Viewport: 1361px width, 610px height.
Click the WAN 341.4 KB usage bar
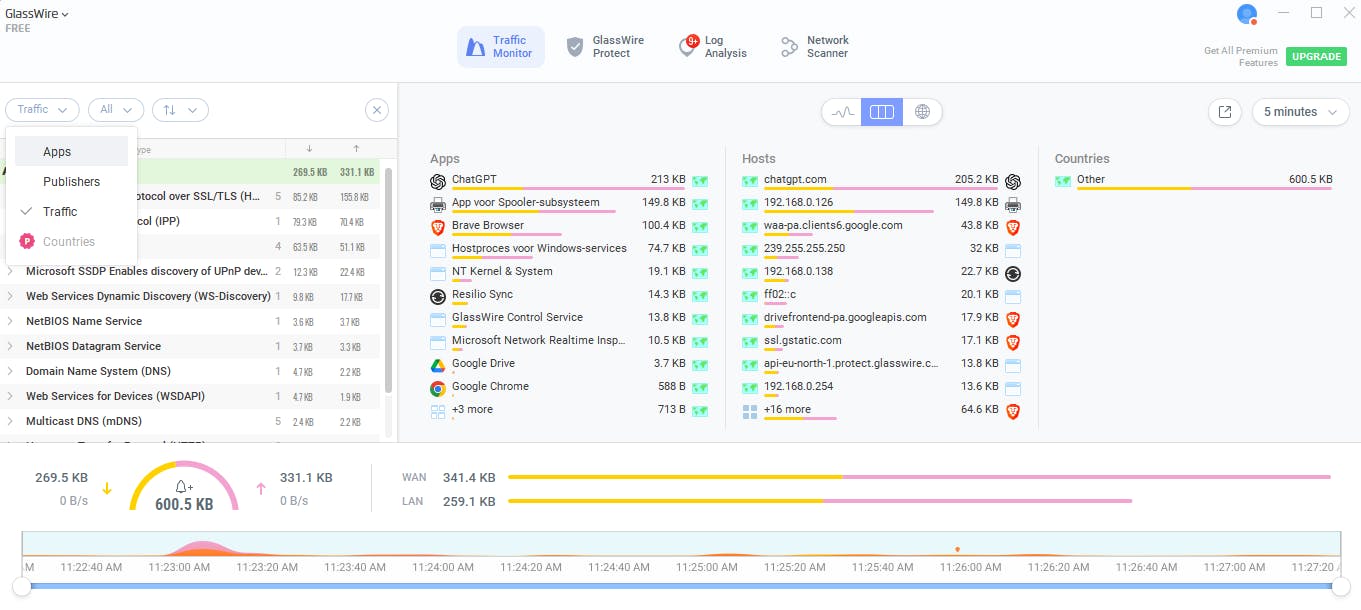[920, 477]
